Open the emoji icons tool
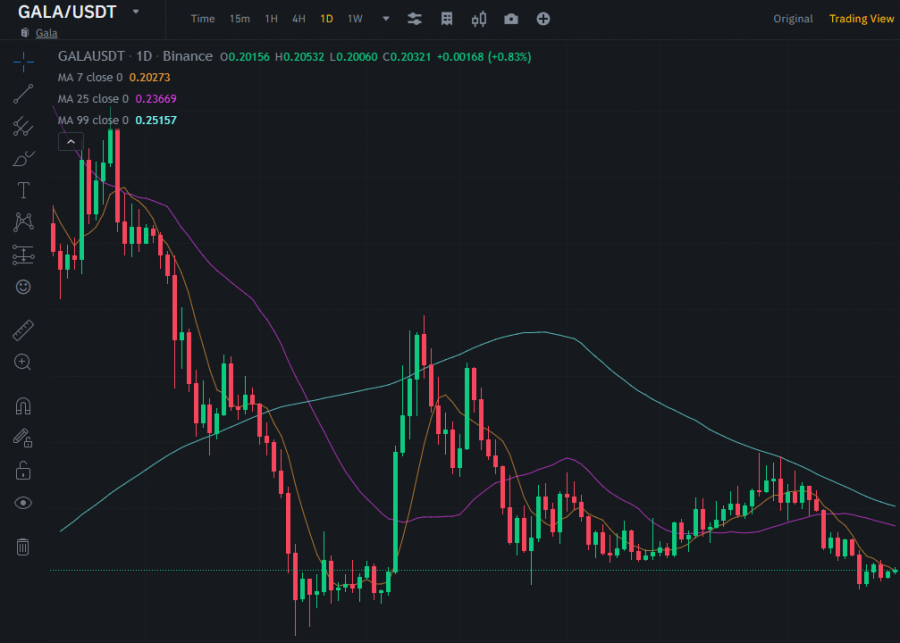The width and height of the screenshot is (900, 643). coord(23,286)
